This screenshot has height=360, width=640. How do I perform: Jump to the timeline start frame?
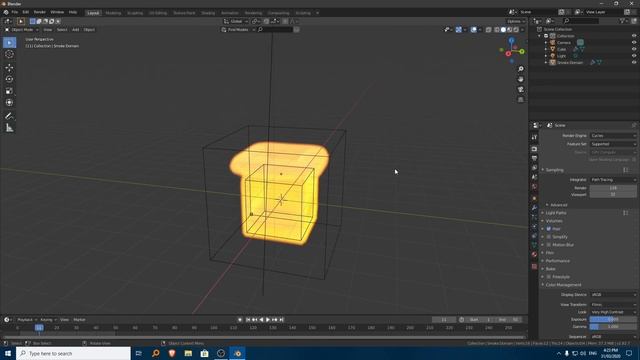click(248, 320)
